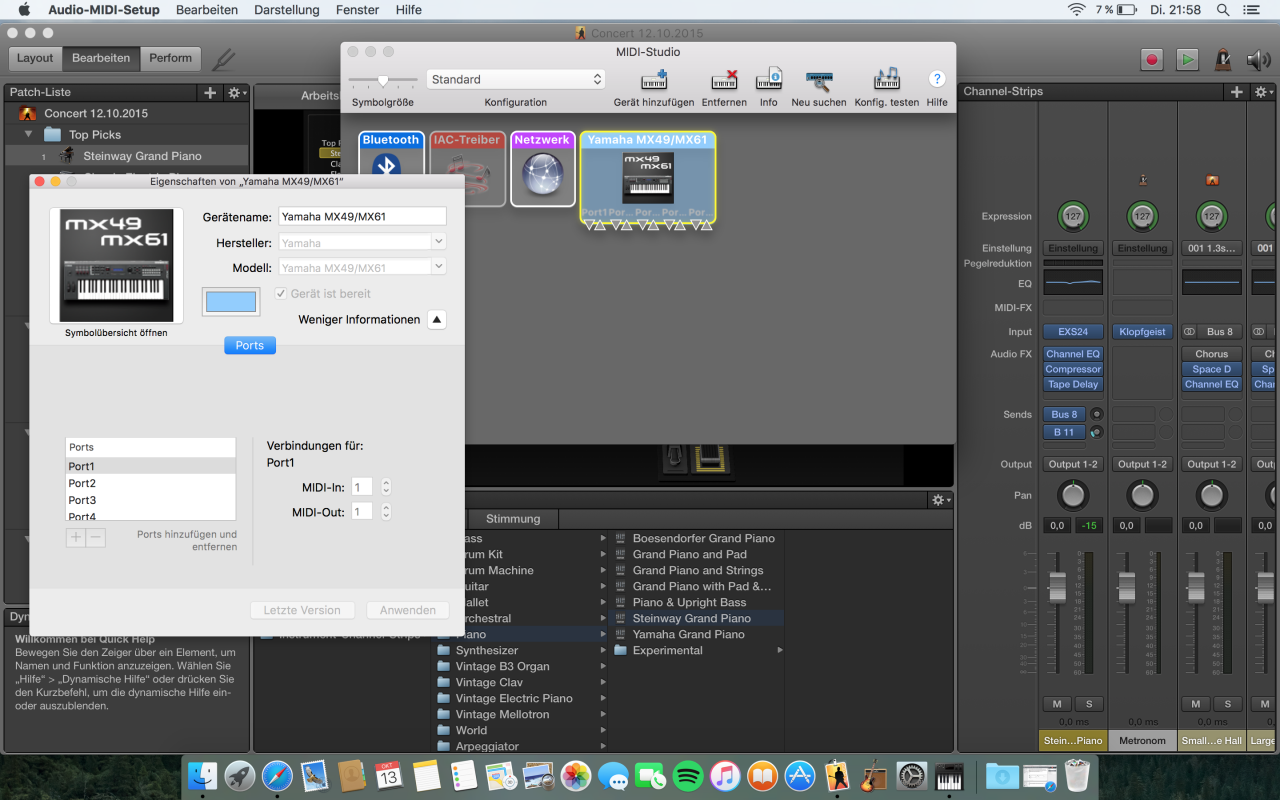
Task: Add a new patch with Patch-Liste plus
Action: tap(210, 92)
